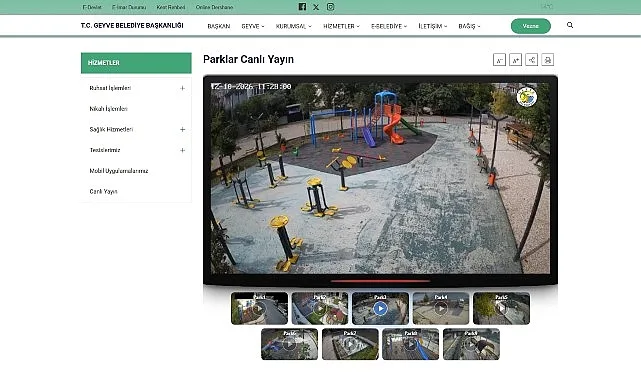This screenshot has width=641, height=380.
Task: Play the Park7 camera thumbnail
Action: pyautogui.click(x=350, y=344)
